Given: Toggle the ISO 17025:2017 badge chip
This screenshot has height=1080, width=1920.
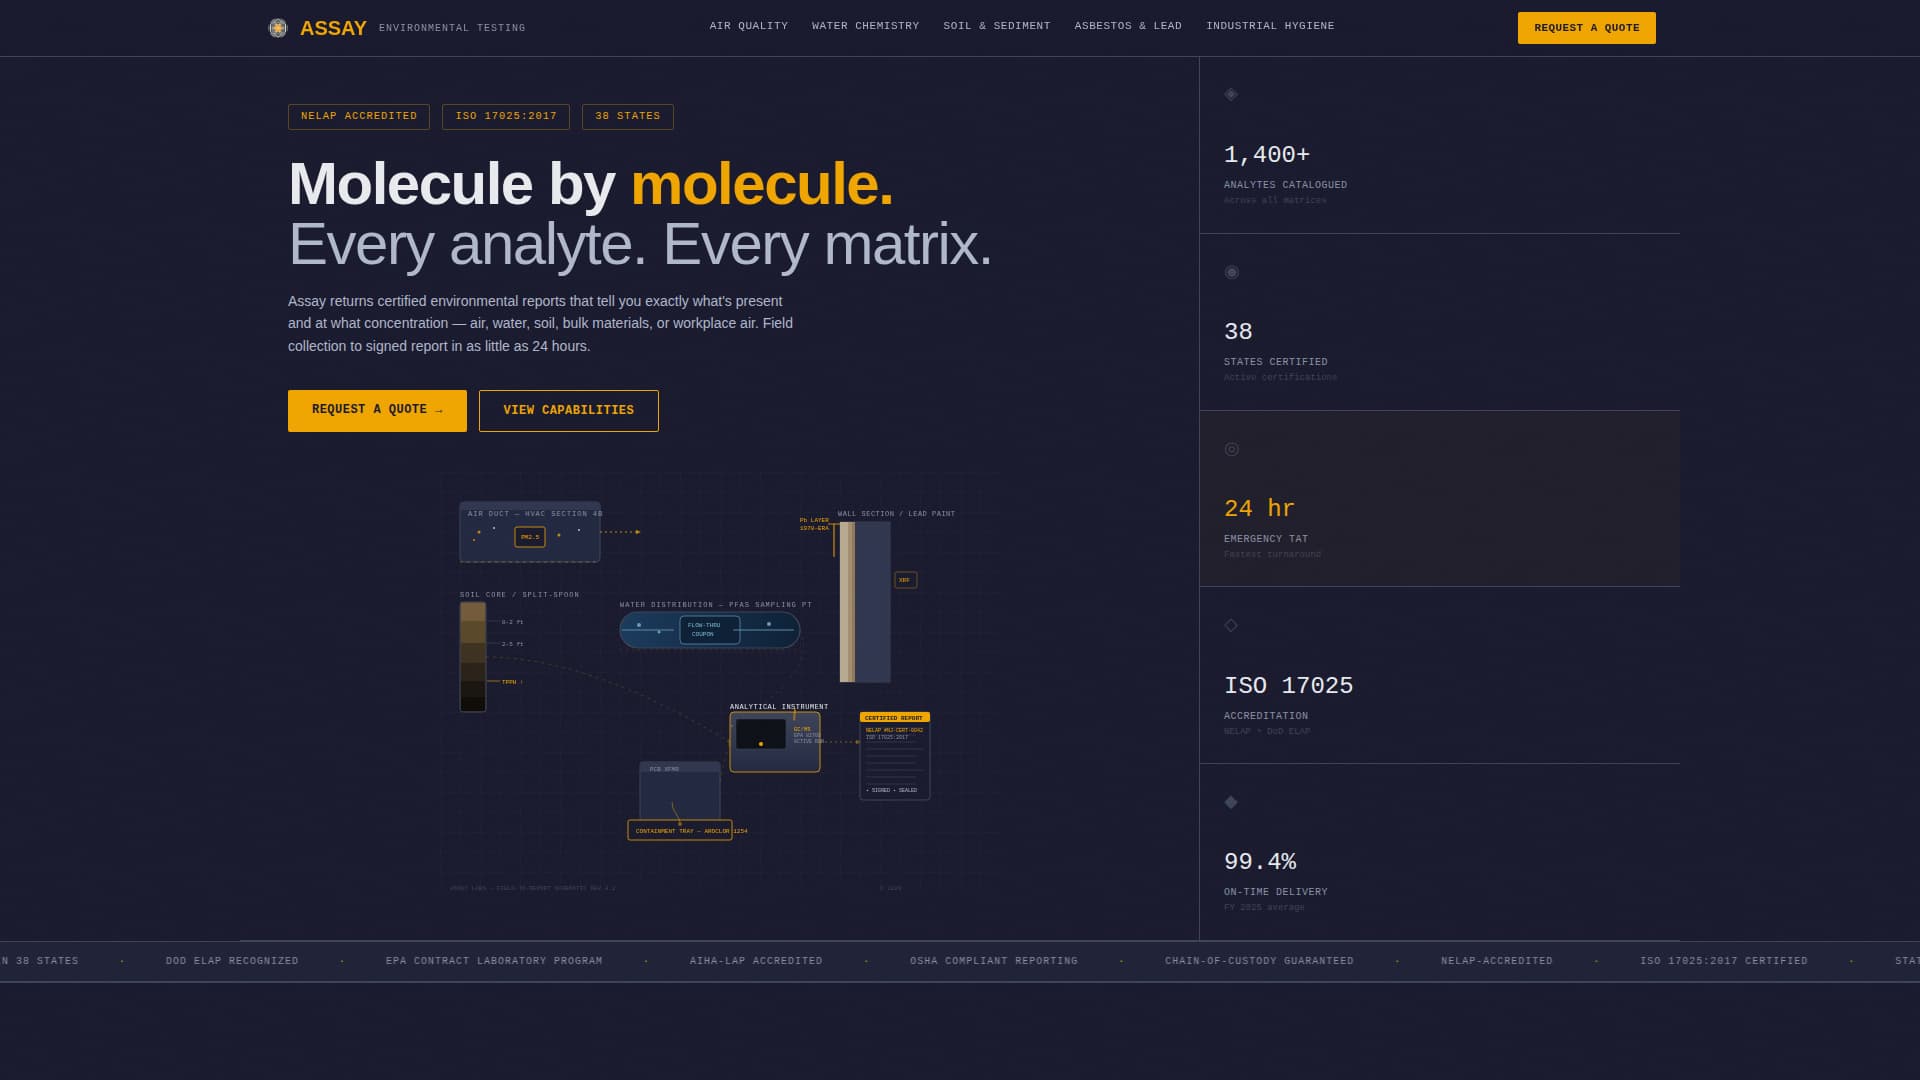Looking at the screenshot, I should (x=505, y=116).
